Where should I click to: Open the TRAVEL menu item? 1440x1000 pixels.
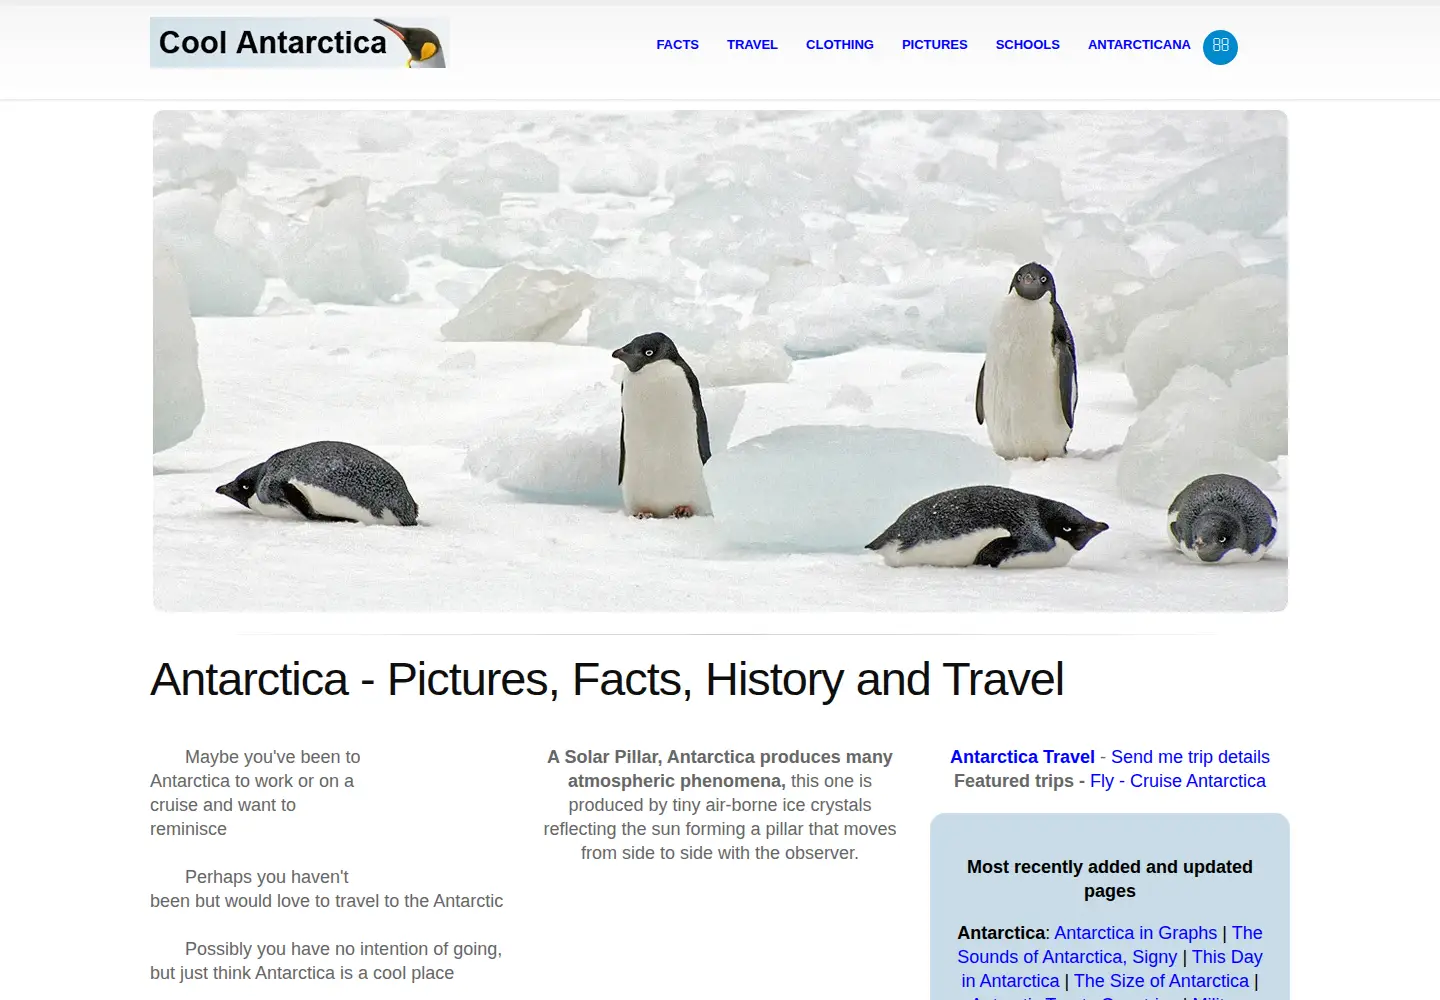(752, 45)
